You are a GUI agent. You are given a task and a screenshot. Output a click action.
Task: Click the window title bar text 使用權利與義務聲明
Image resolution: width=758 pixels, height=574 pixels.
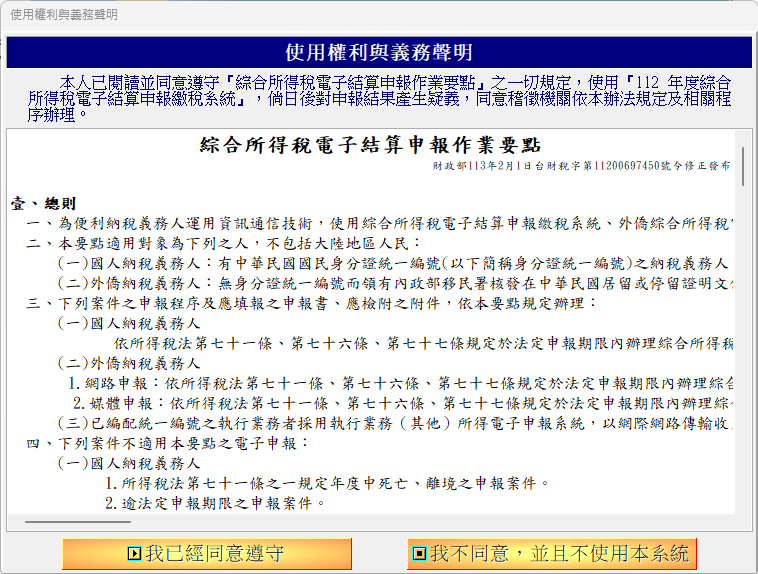coord(63,15)
